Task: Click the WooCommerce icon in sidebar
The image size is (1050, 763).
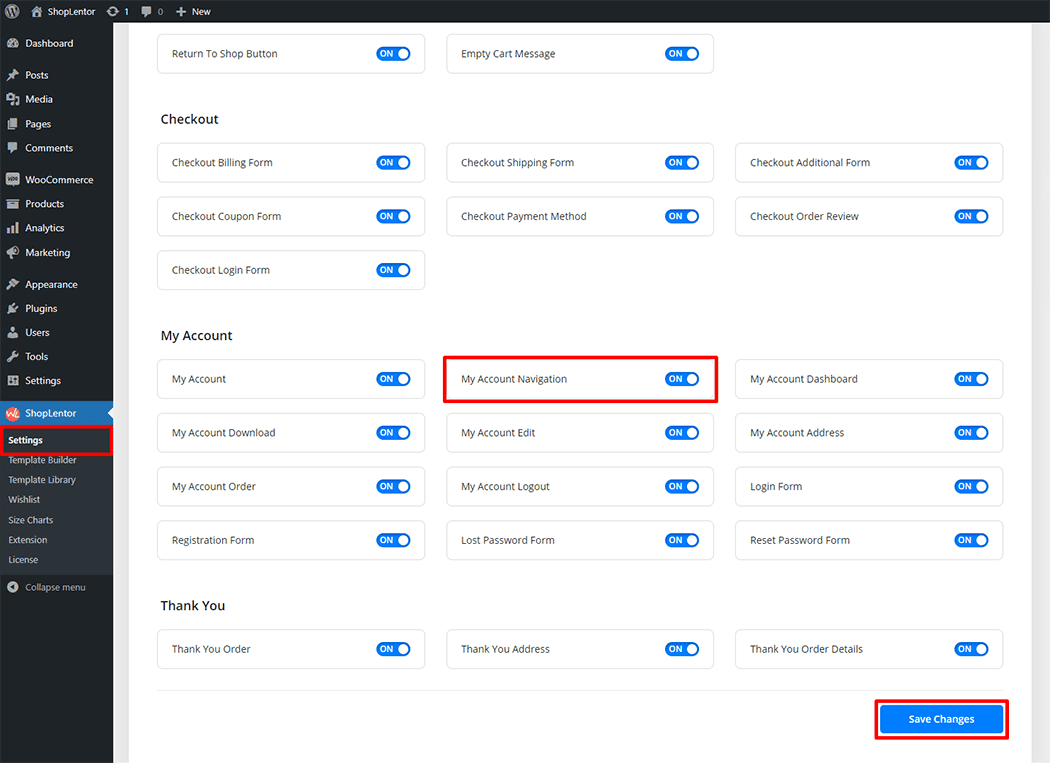Action: [x=13, y=180]
